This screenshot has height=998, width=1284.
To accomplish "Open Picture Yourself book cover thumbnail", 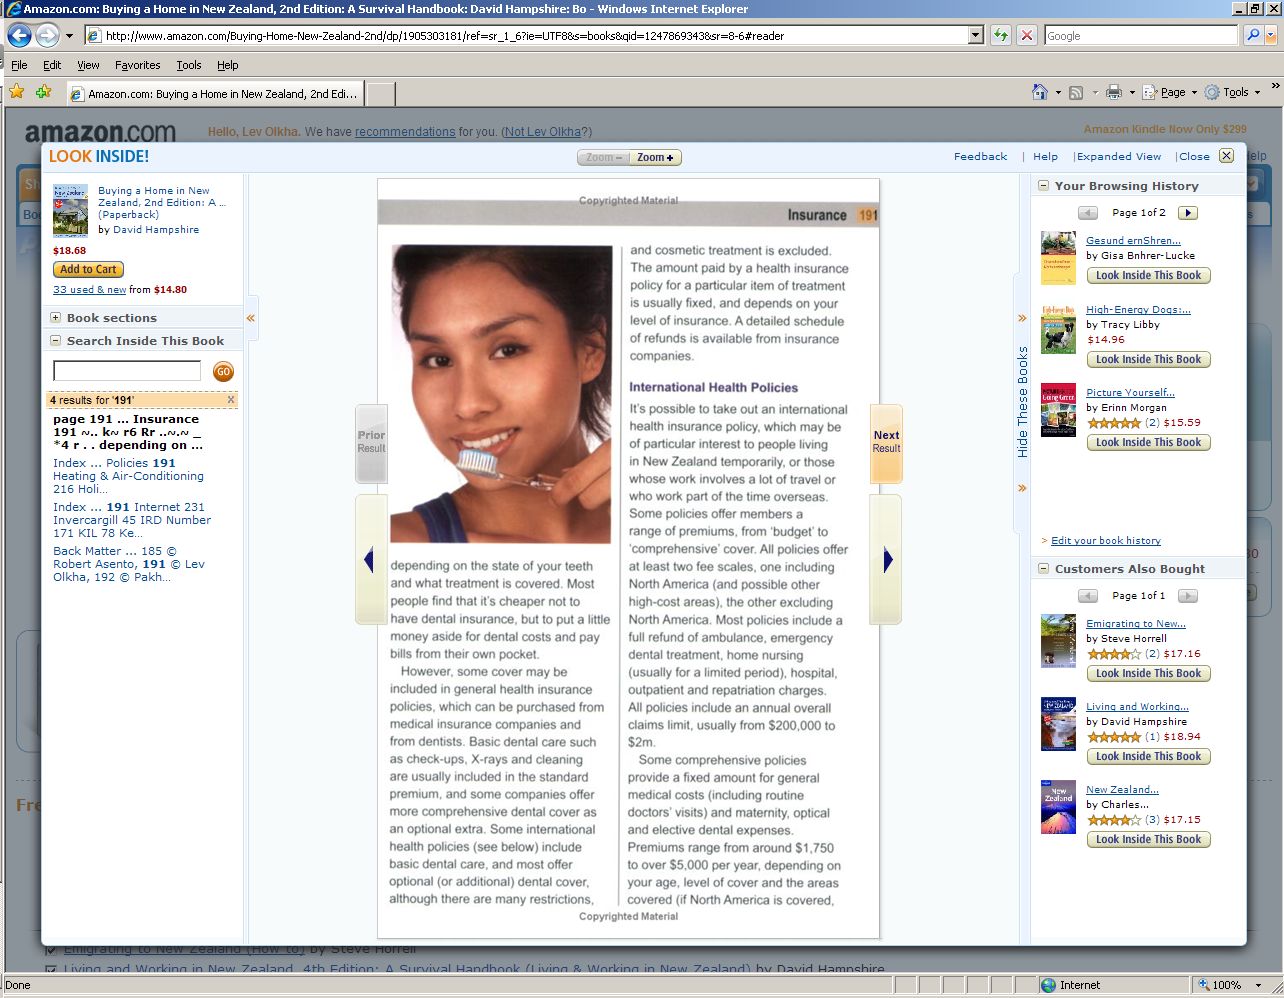I will (x=1058, y=410).
